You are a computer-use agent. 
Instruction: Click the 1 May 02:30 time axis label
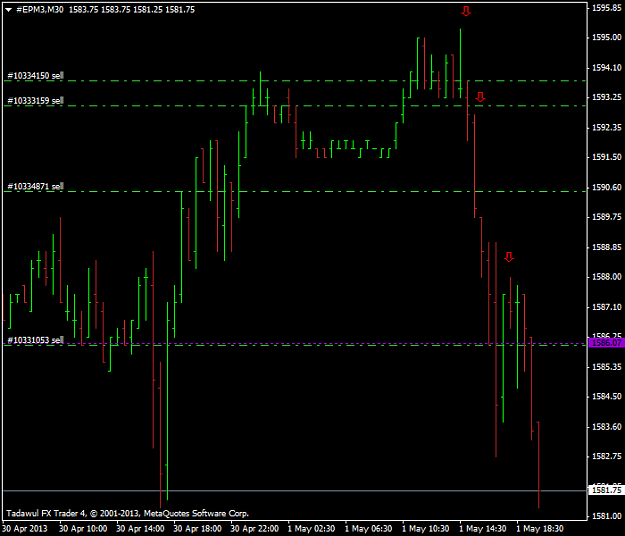click(x=311, y=529)
